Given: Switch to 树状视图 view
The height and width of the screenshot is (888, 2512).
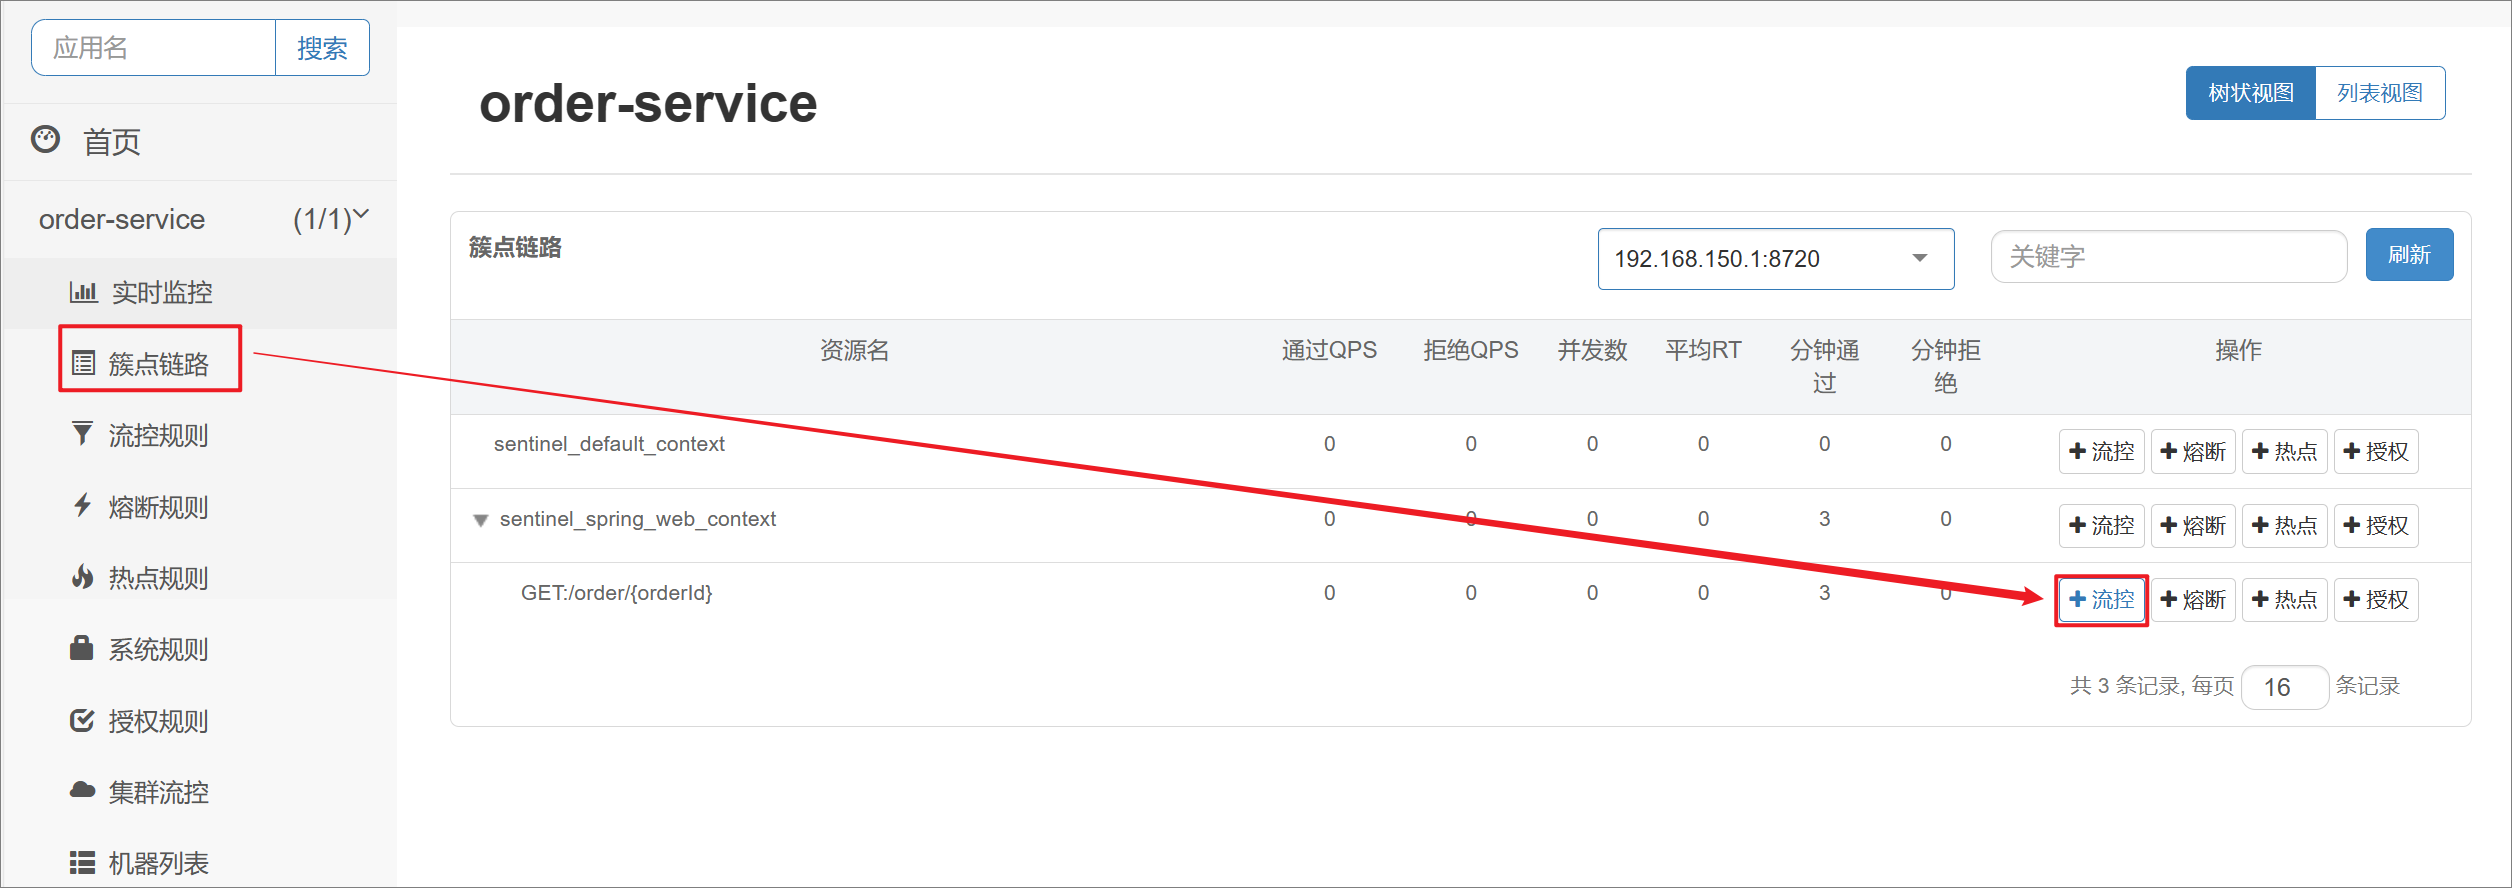Looking at the screenshot, I should 2250,93.
